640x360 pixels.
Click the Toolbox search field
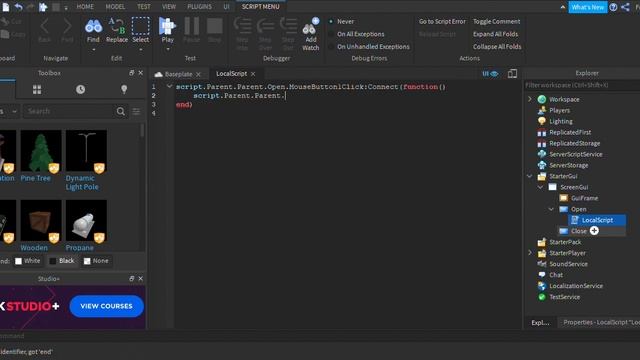[69, 111]
